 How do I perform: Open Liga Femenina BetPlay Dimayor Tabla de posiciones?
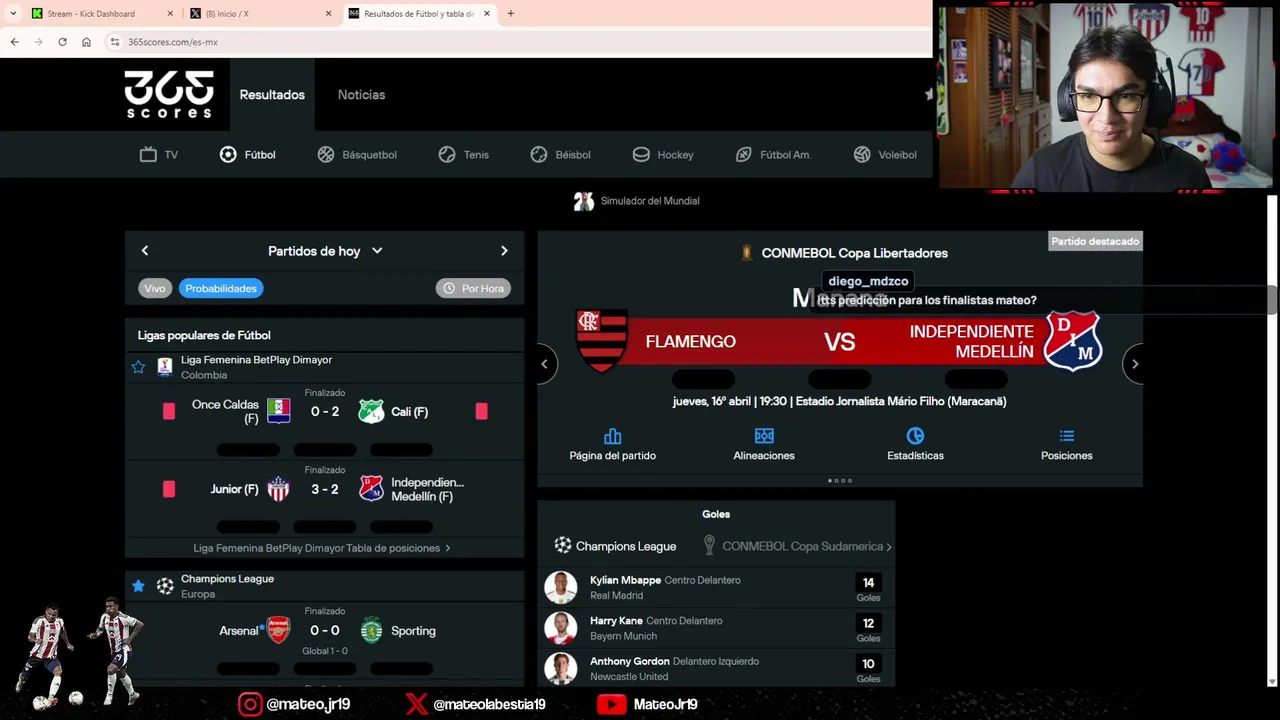click(321, 548)
